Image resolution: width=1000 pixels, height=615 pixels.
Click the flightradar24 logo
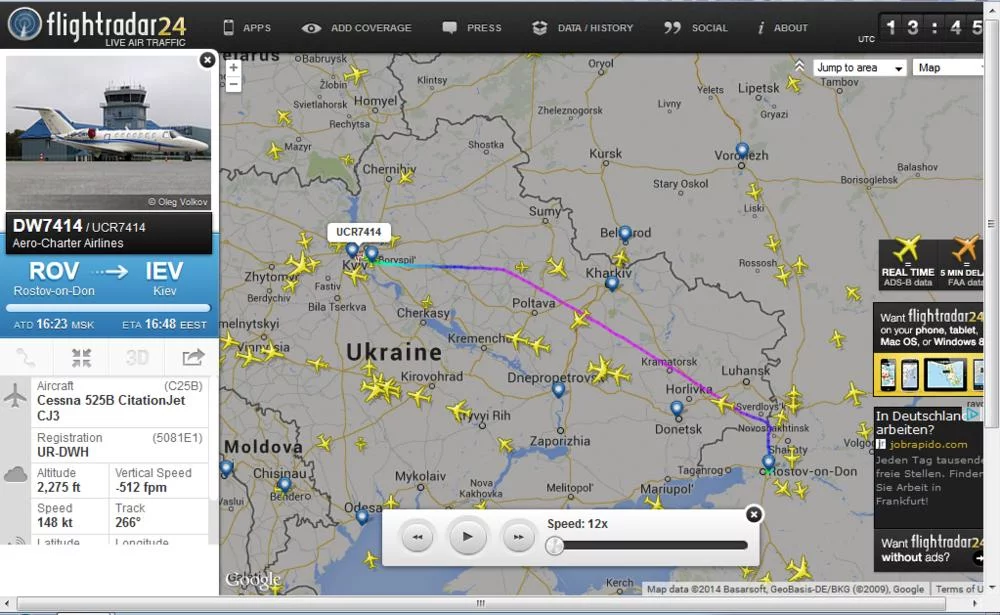97,26
